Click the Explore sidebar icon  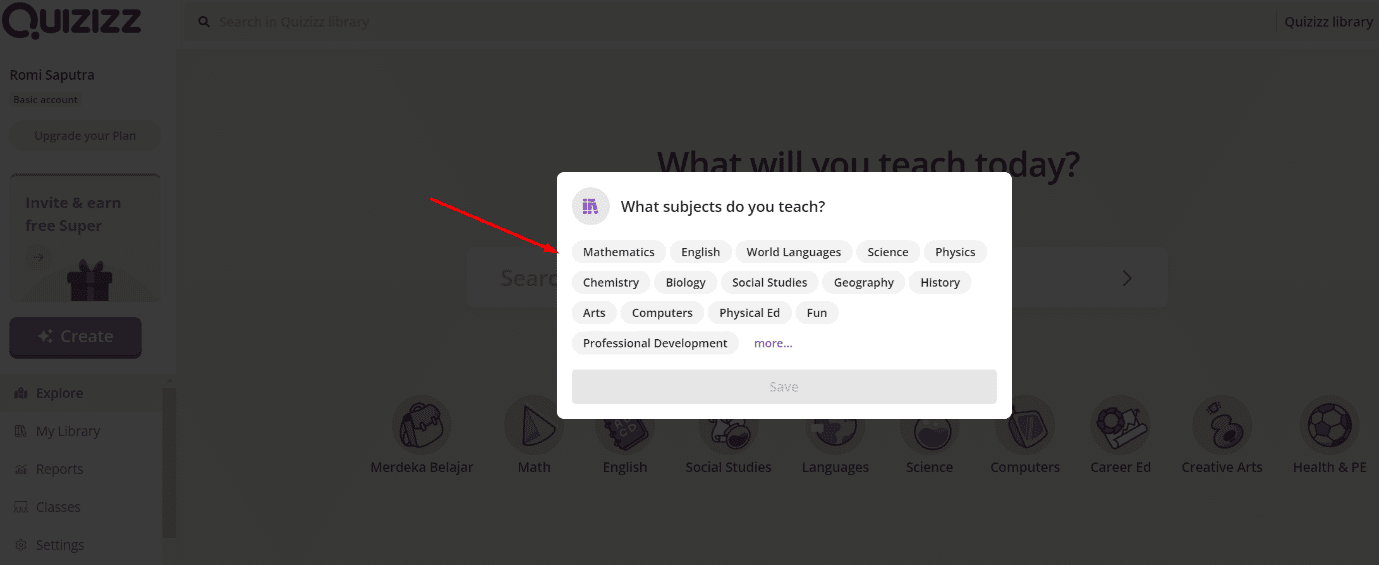[21, 393]
